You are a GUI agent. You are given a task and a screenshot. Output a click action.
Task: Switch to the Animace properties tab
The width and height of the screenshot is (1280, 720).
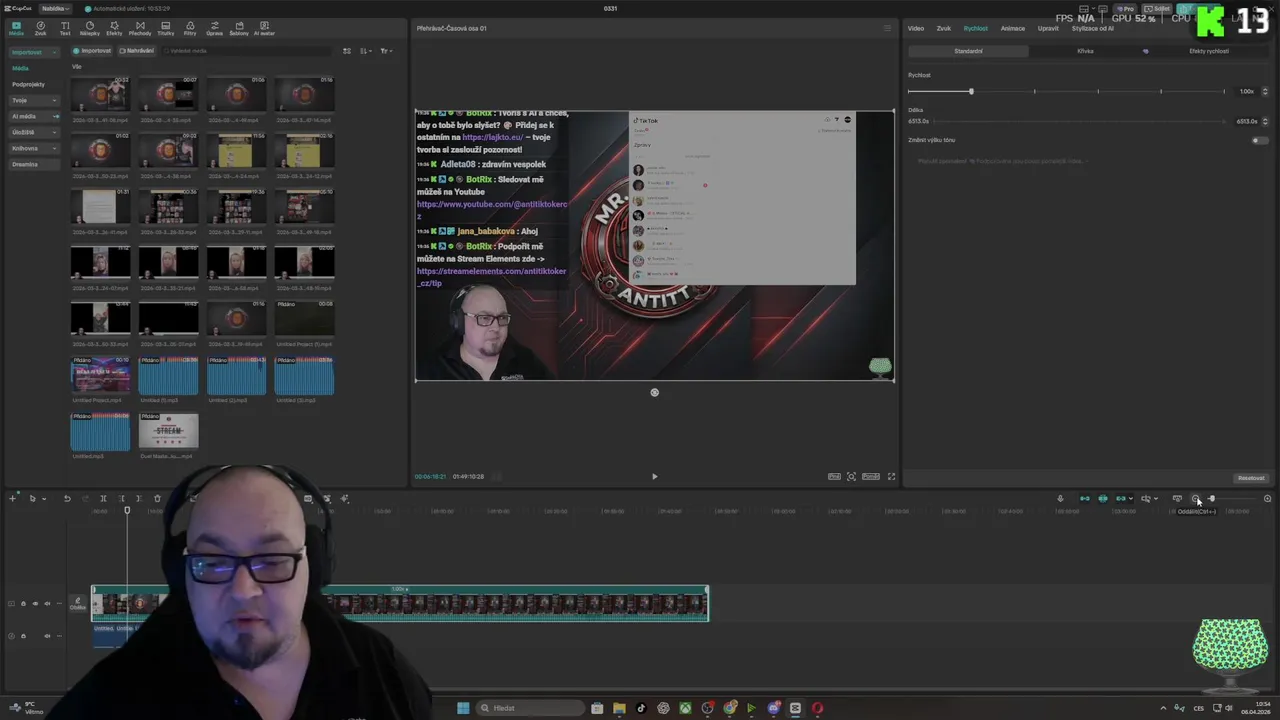(x=1012, y=28)
